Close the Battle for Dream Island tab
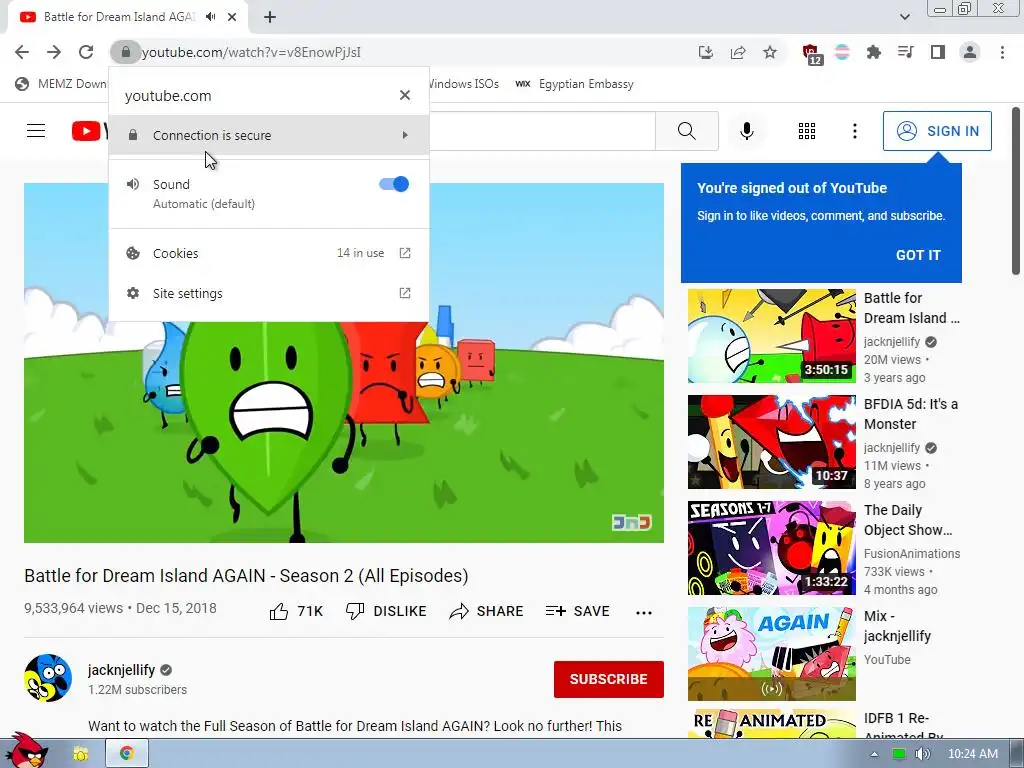This screenshot has width=1024, height=768. pos(232,17)
